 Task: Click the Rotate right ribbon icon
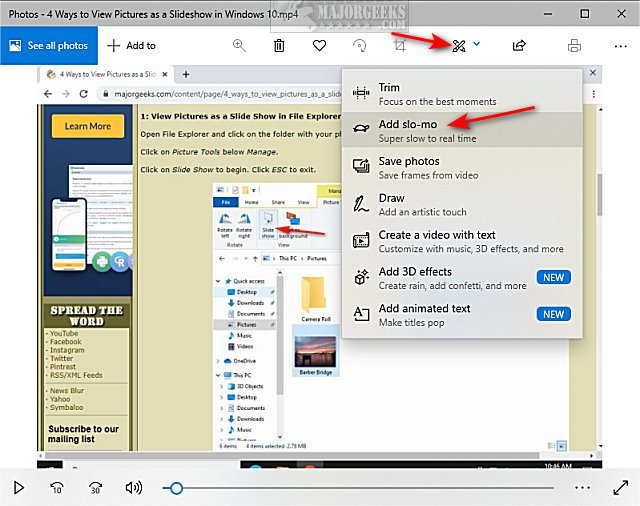click(244, 225)
